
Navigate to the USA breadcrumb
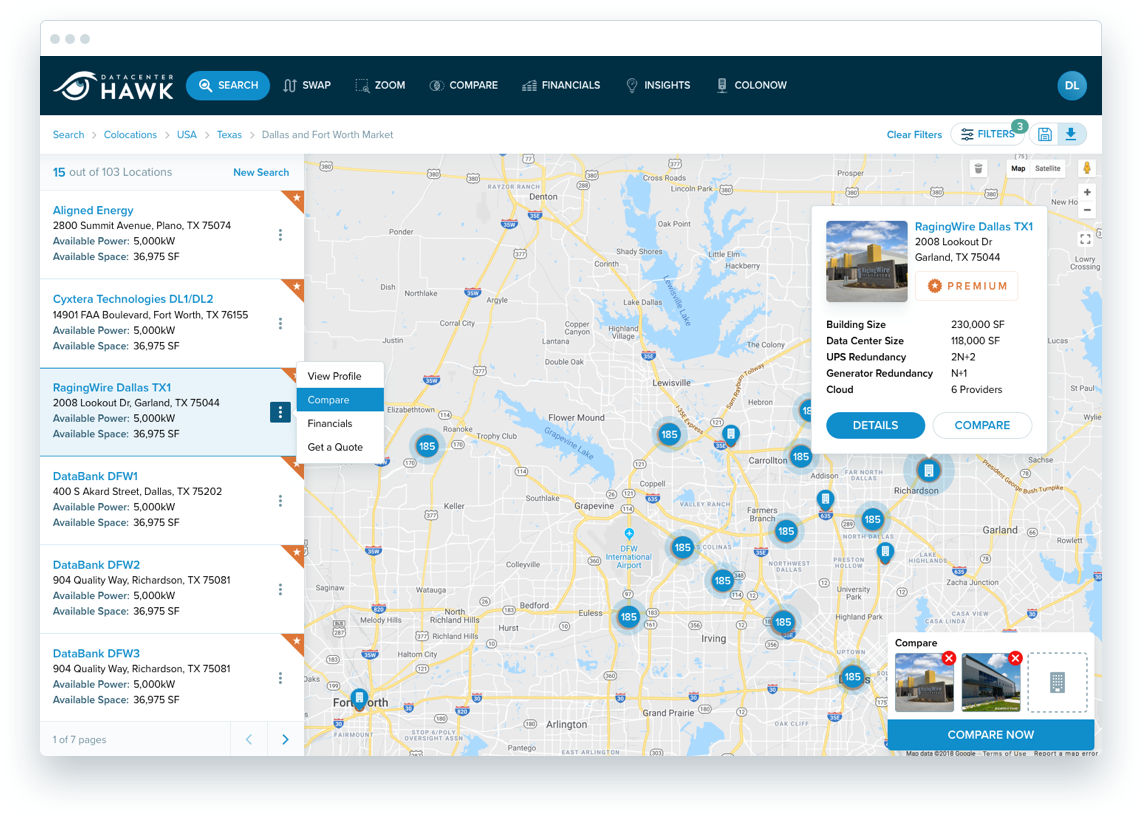tap(186, 135)
